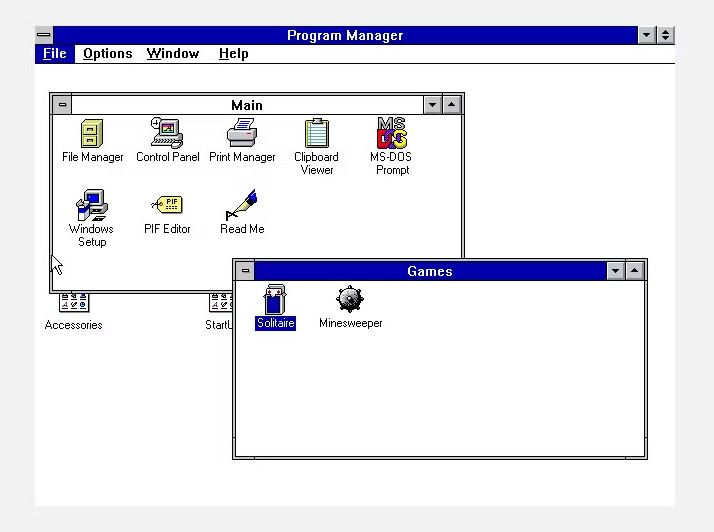Maximize the Main group window
Screen dimensions: 714x532
tap(451, 105)
